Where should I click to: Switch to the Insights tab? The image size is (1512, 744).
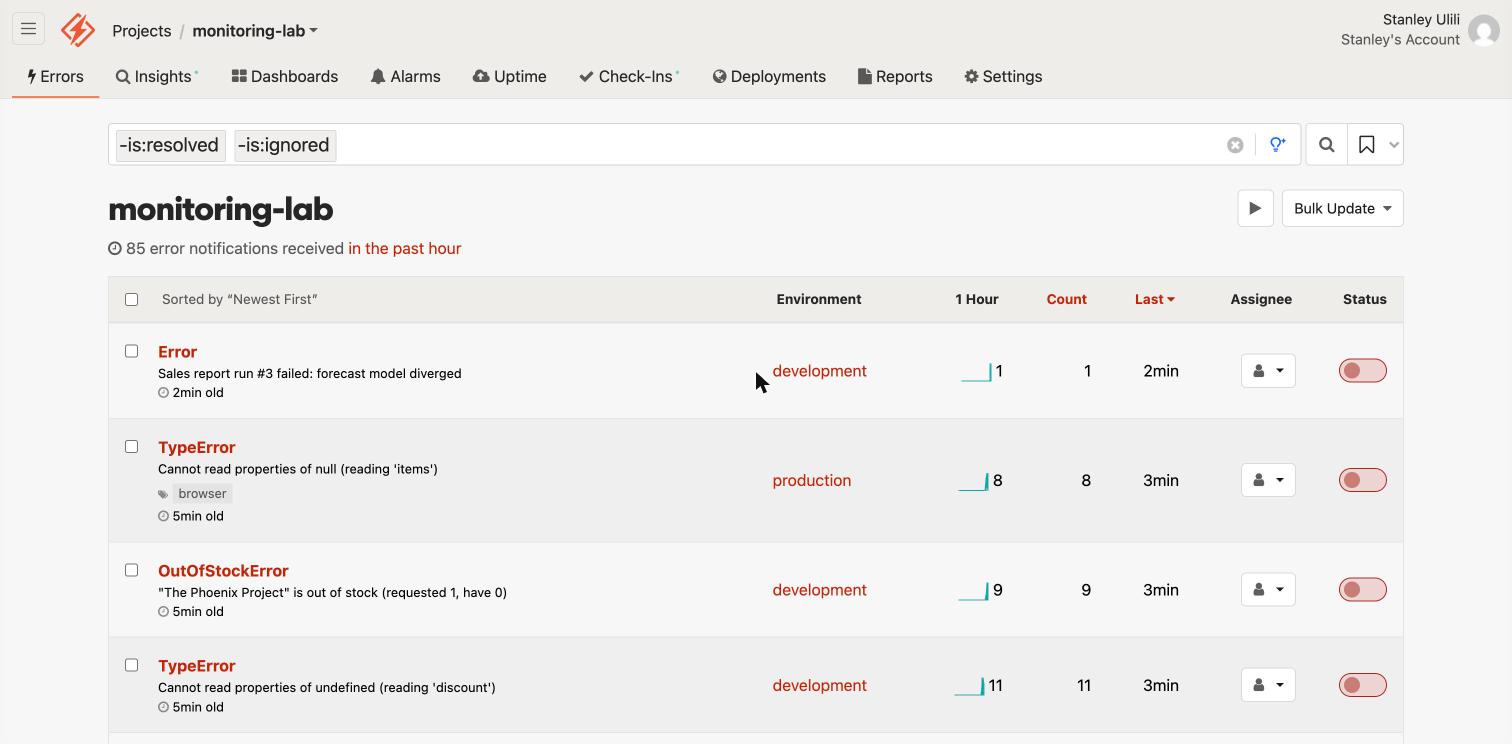[157, 76]
